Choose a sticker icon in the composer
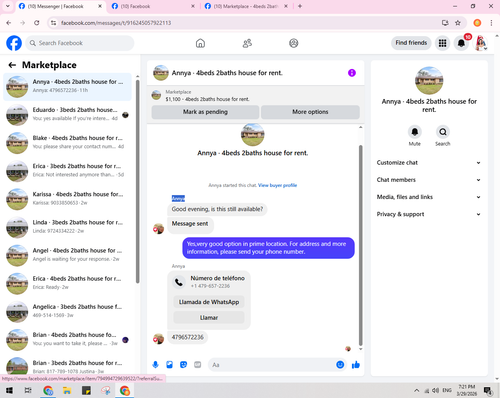 [x=183, y=365]
